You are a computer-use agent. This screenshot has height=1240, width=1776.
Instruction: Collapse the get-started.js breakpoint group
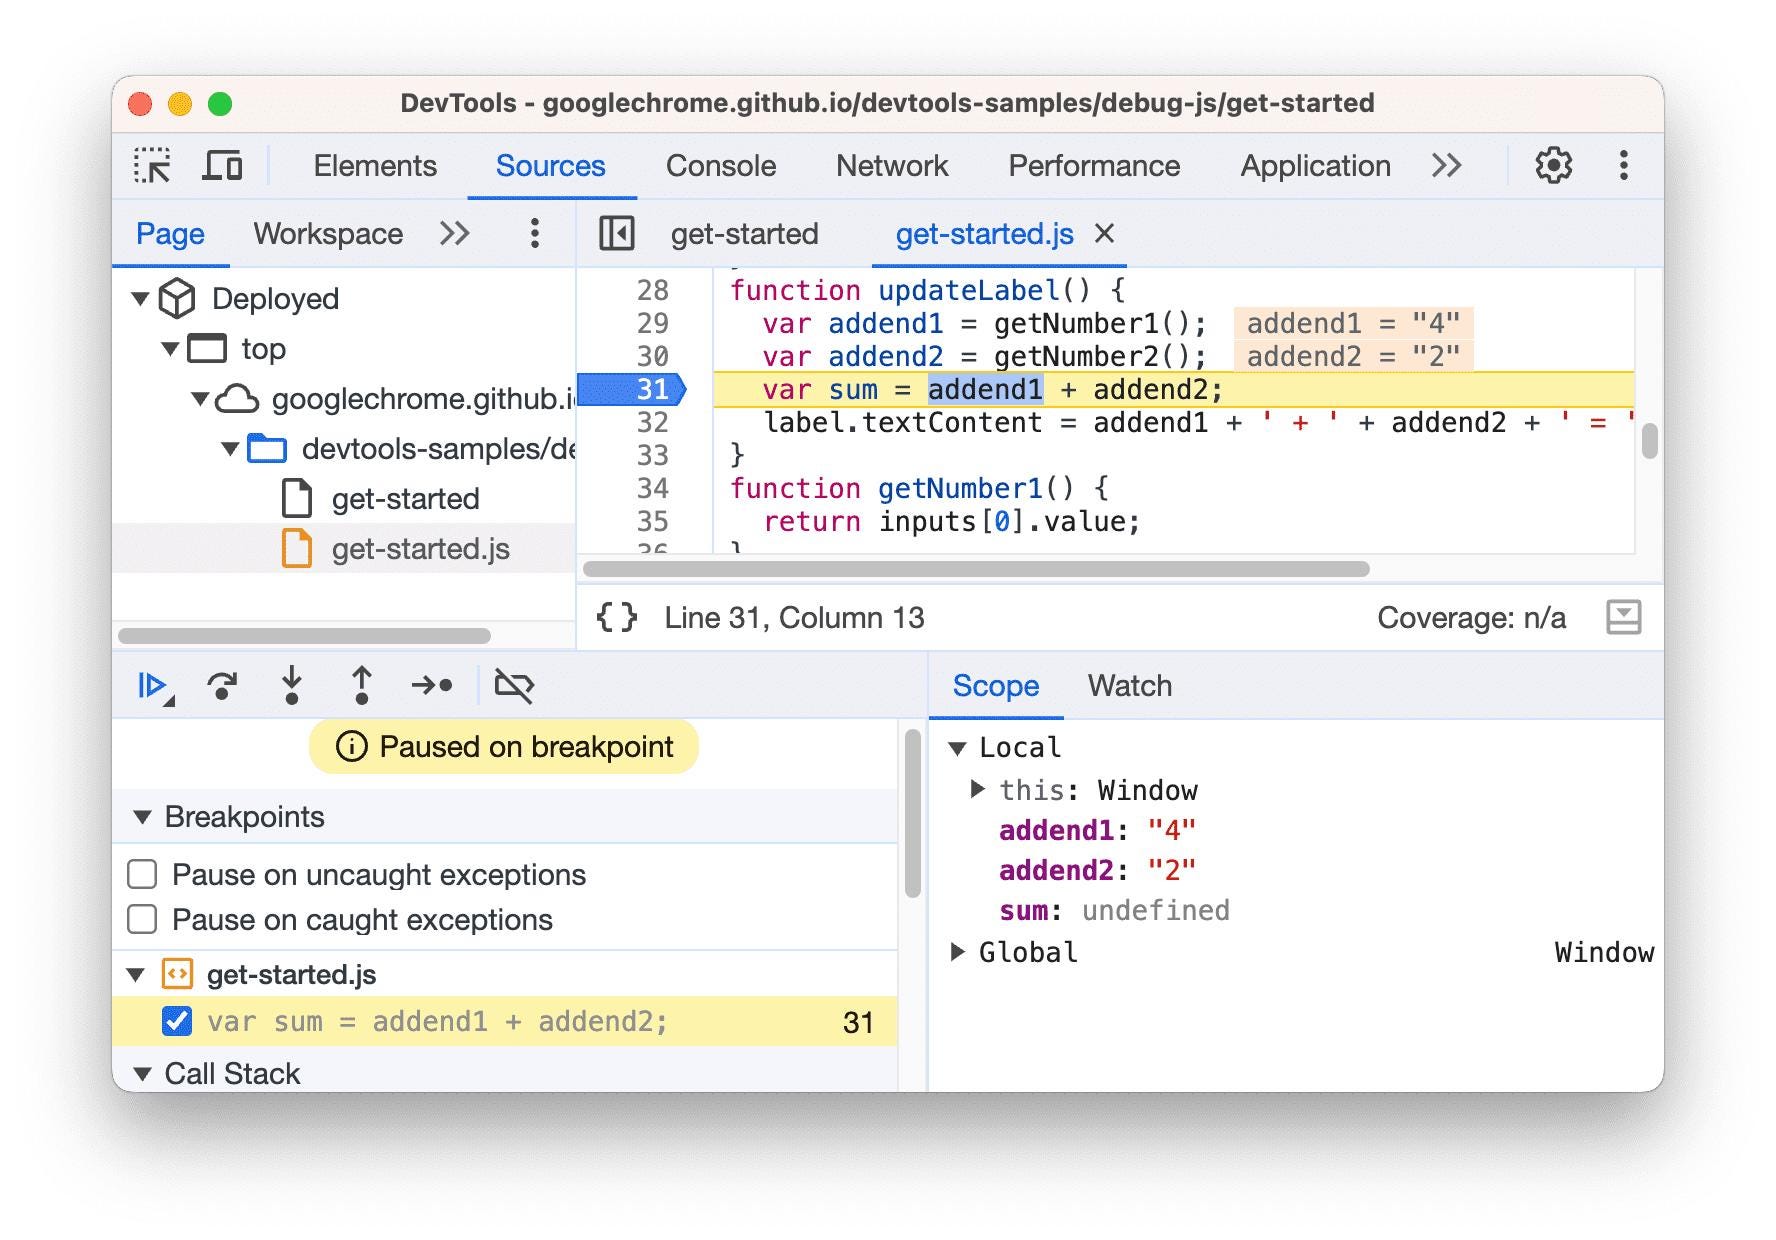click(x=136, y=975)
